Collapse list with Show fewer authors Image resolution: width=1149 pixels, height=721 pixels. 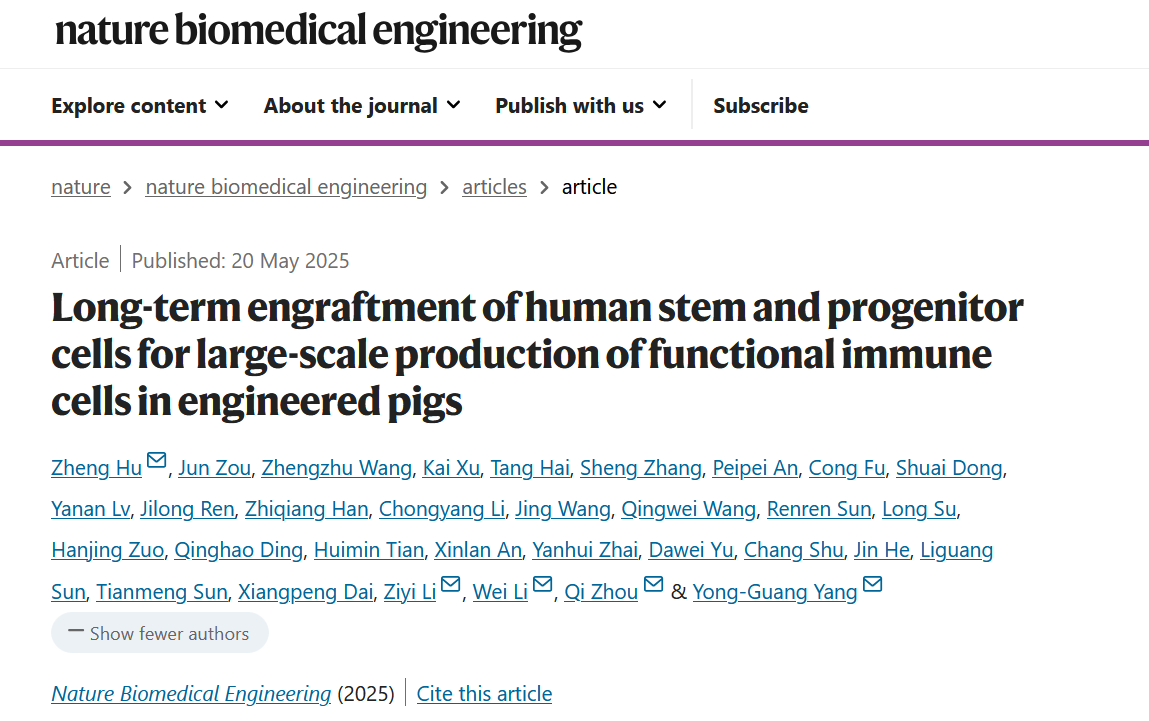point(160,633)
